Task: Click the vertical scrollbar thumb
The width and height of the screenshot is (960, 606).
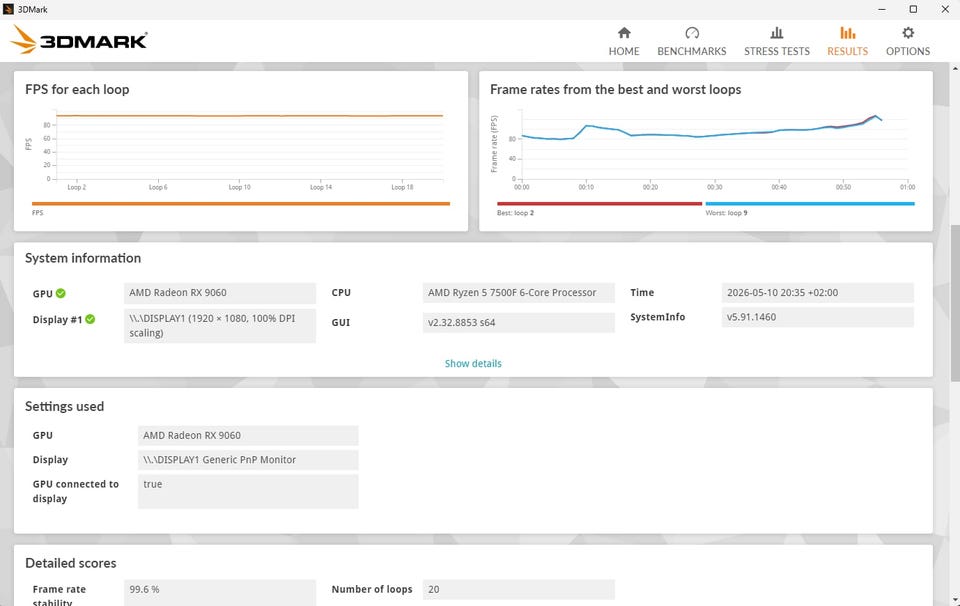Action: [x=955, y=303]
